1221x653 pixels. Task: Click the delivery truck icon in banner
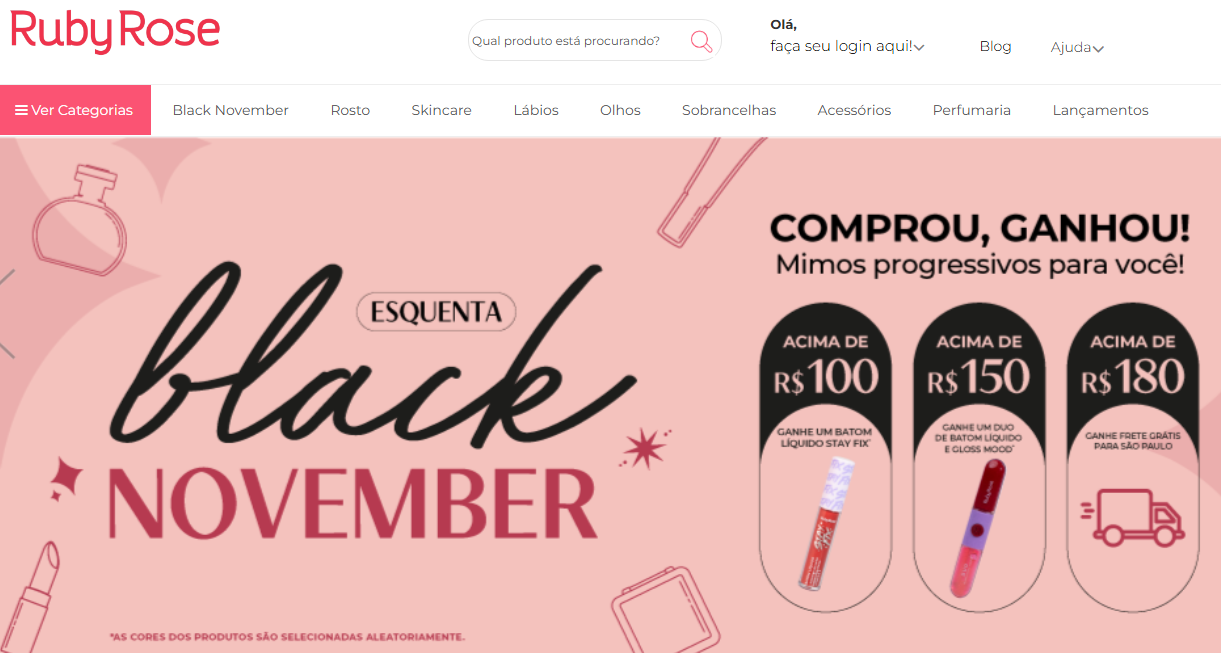point(1131,517)
